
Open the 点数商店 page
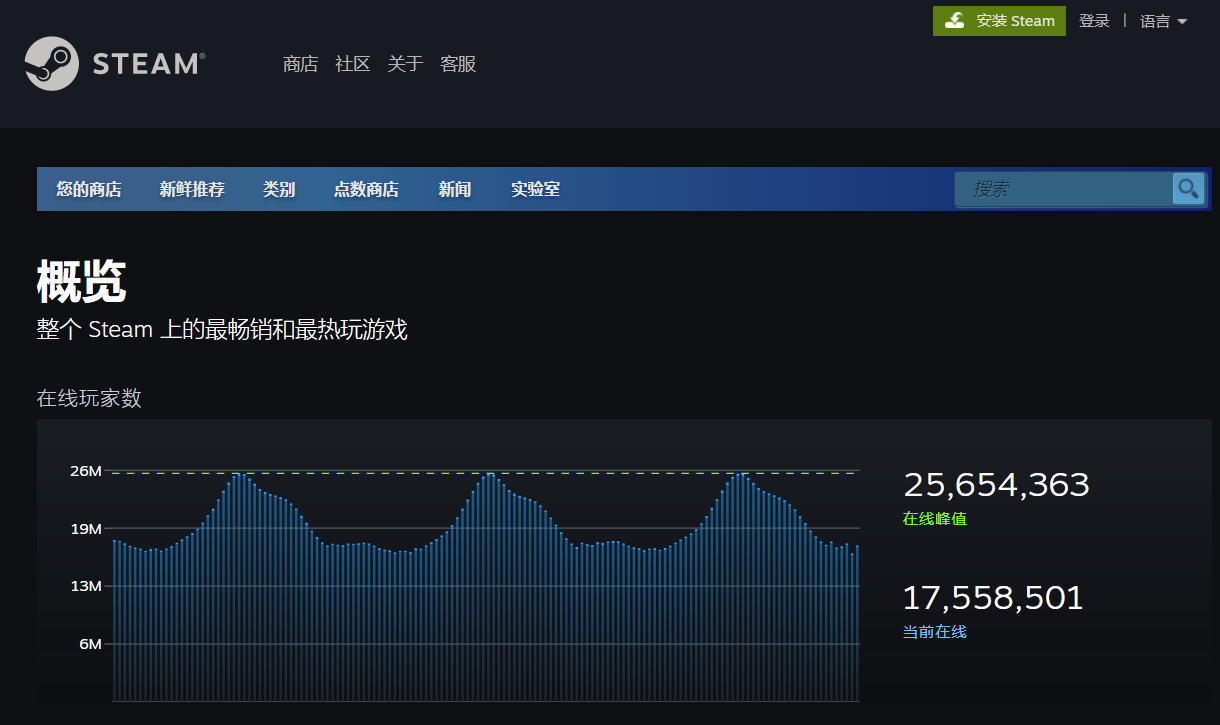(367, 189)
